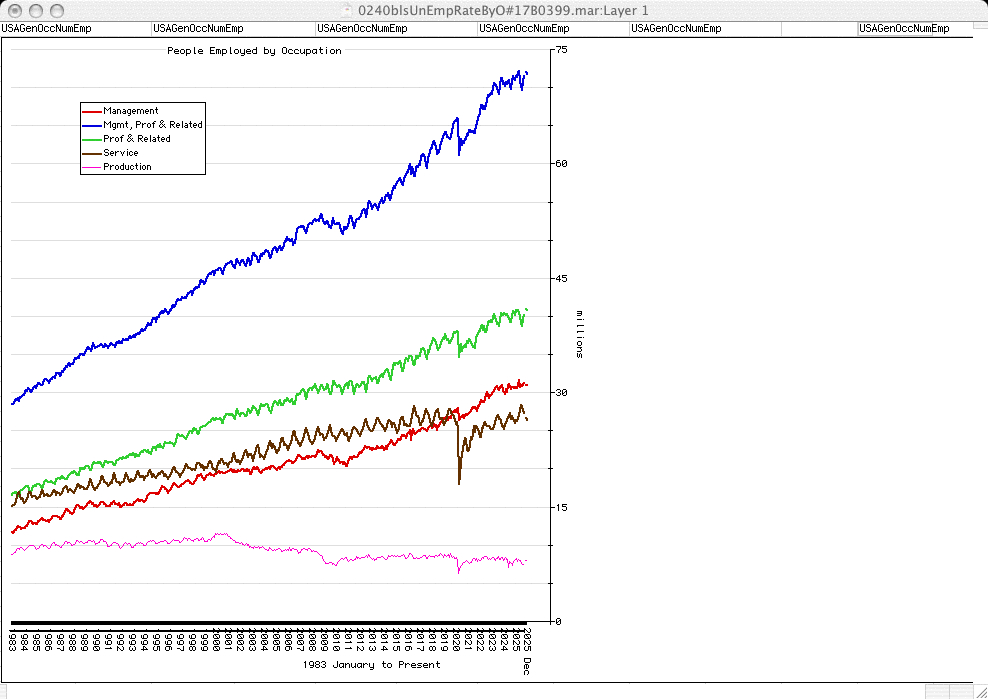Click the 'People Employed by Occupation' chart title
Viewport: 988px width, 699px height.
point(254,51)
